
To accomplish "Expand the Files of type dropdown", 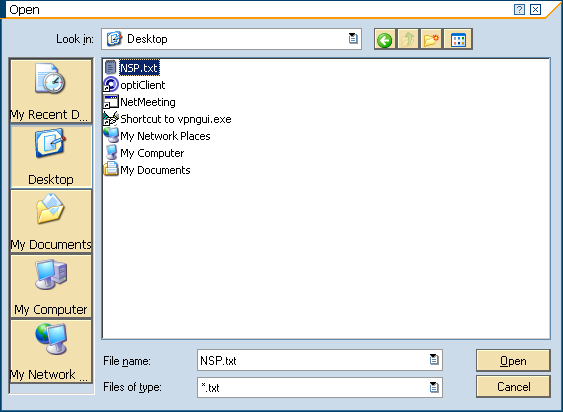I will 434,387.
